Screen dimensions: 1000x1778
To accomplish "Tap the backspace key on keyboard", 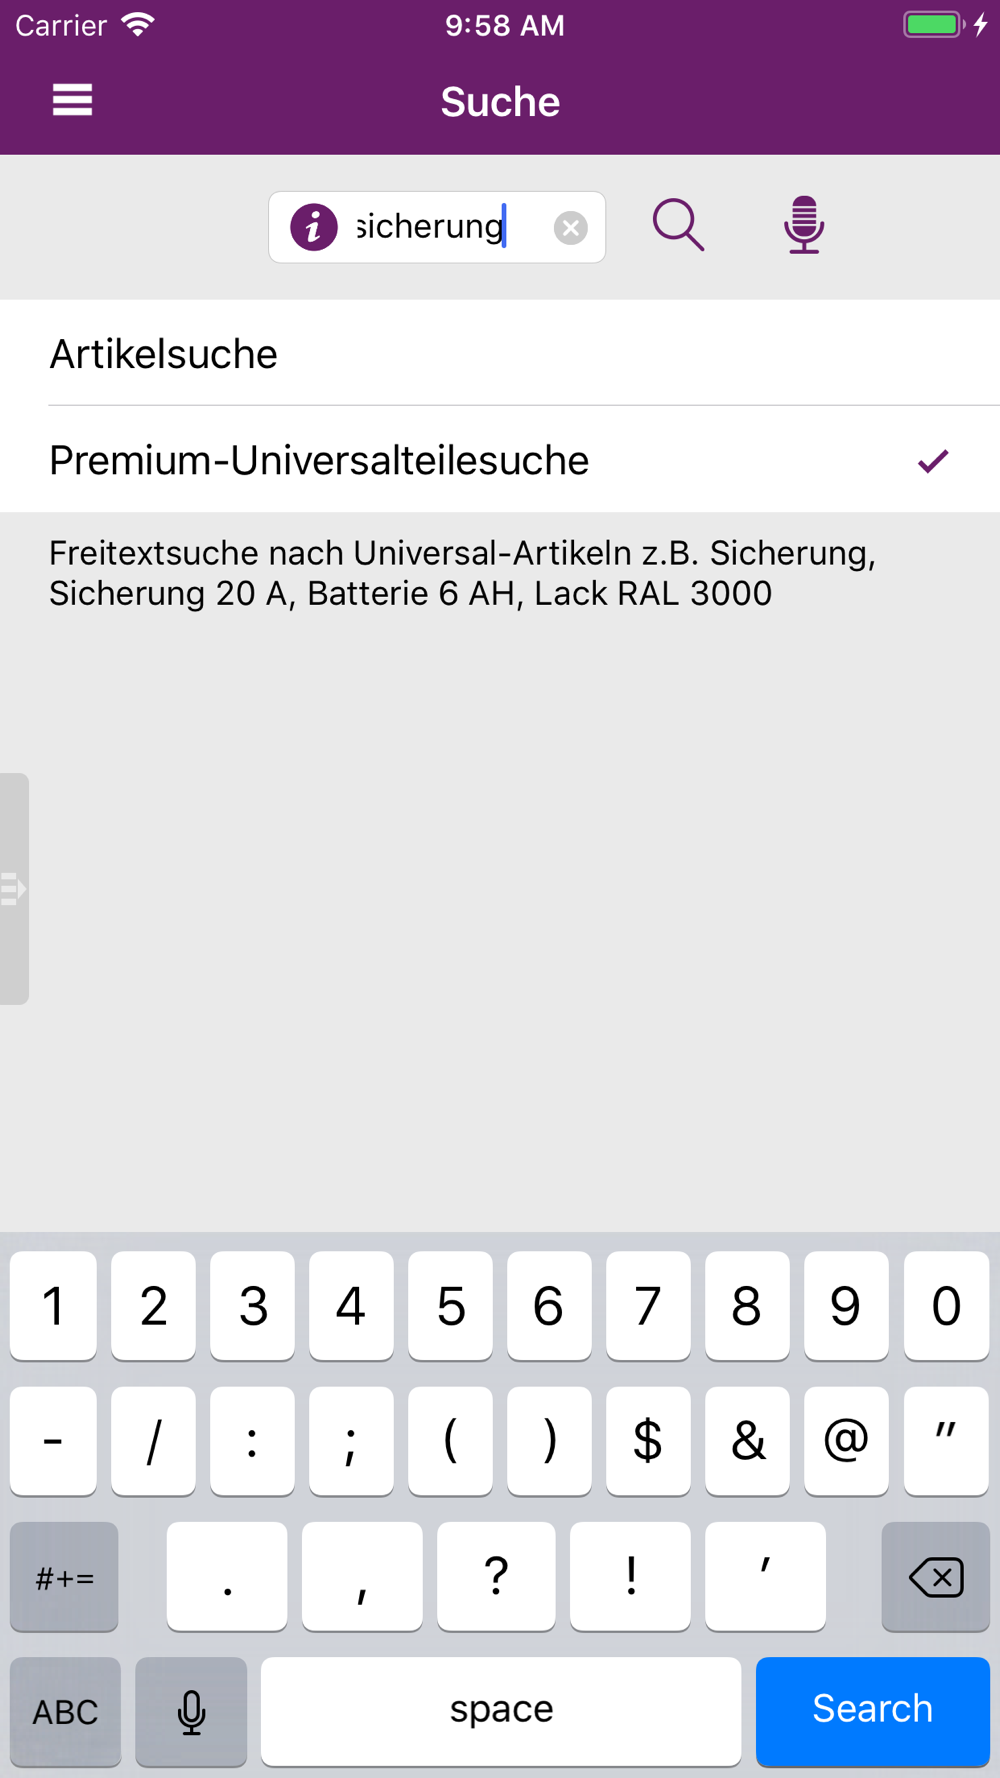I will (935, 1577).
